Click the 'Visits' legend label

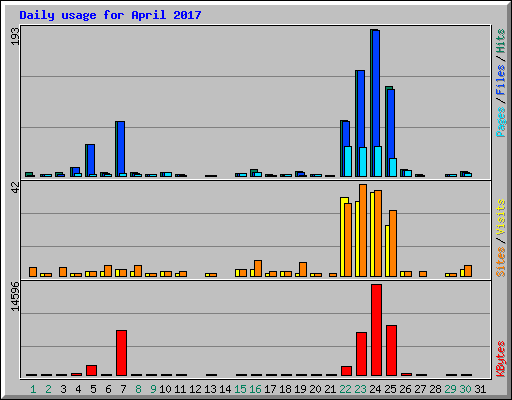point(501,217)
